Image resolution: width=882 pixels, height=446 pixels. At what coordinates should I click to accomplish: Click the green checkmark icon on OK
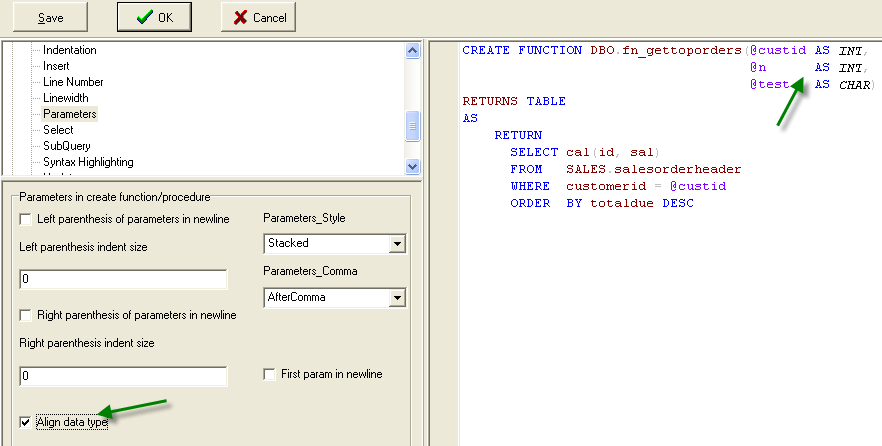tap(145, 17)
